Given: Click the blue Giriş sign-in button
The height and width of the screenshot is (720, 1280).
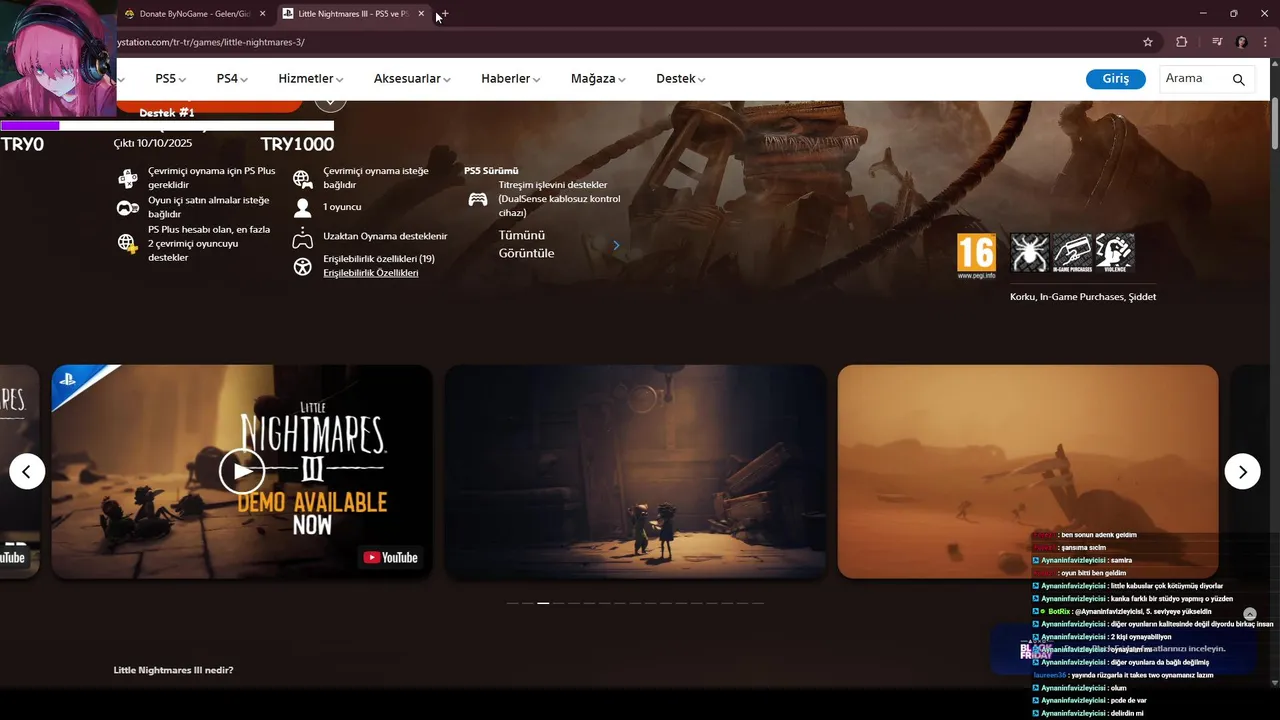Looking at the screenshot, I should (x=1116, y=79).
